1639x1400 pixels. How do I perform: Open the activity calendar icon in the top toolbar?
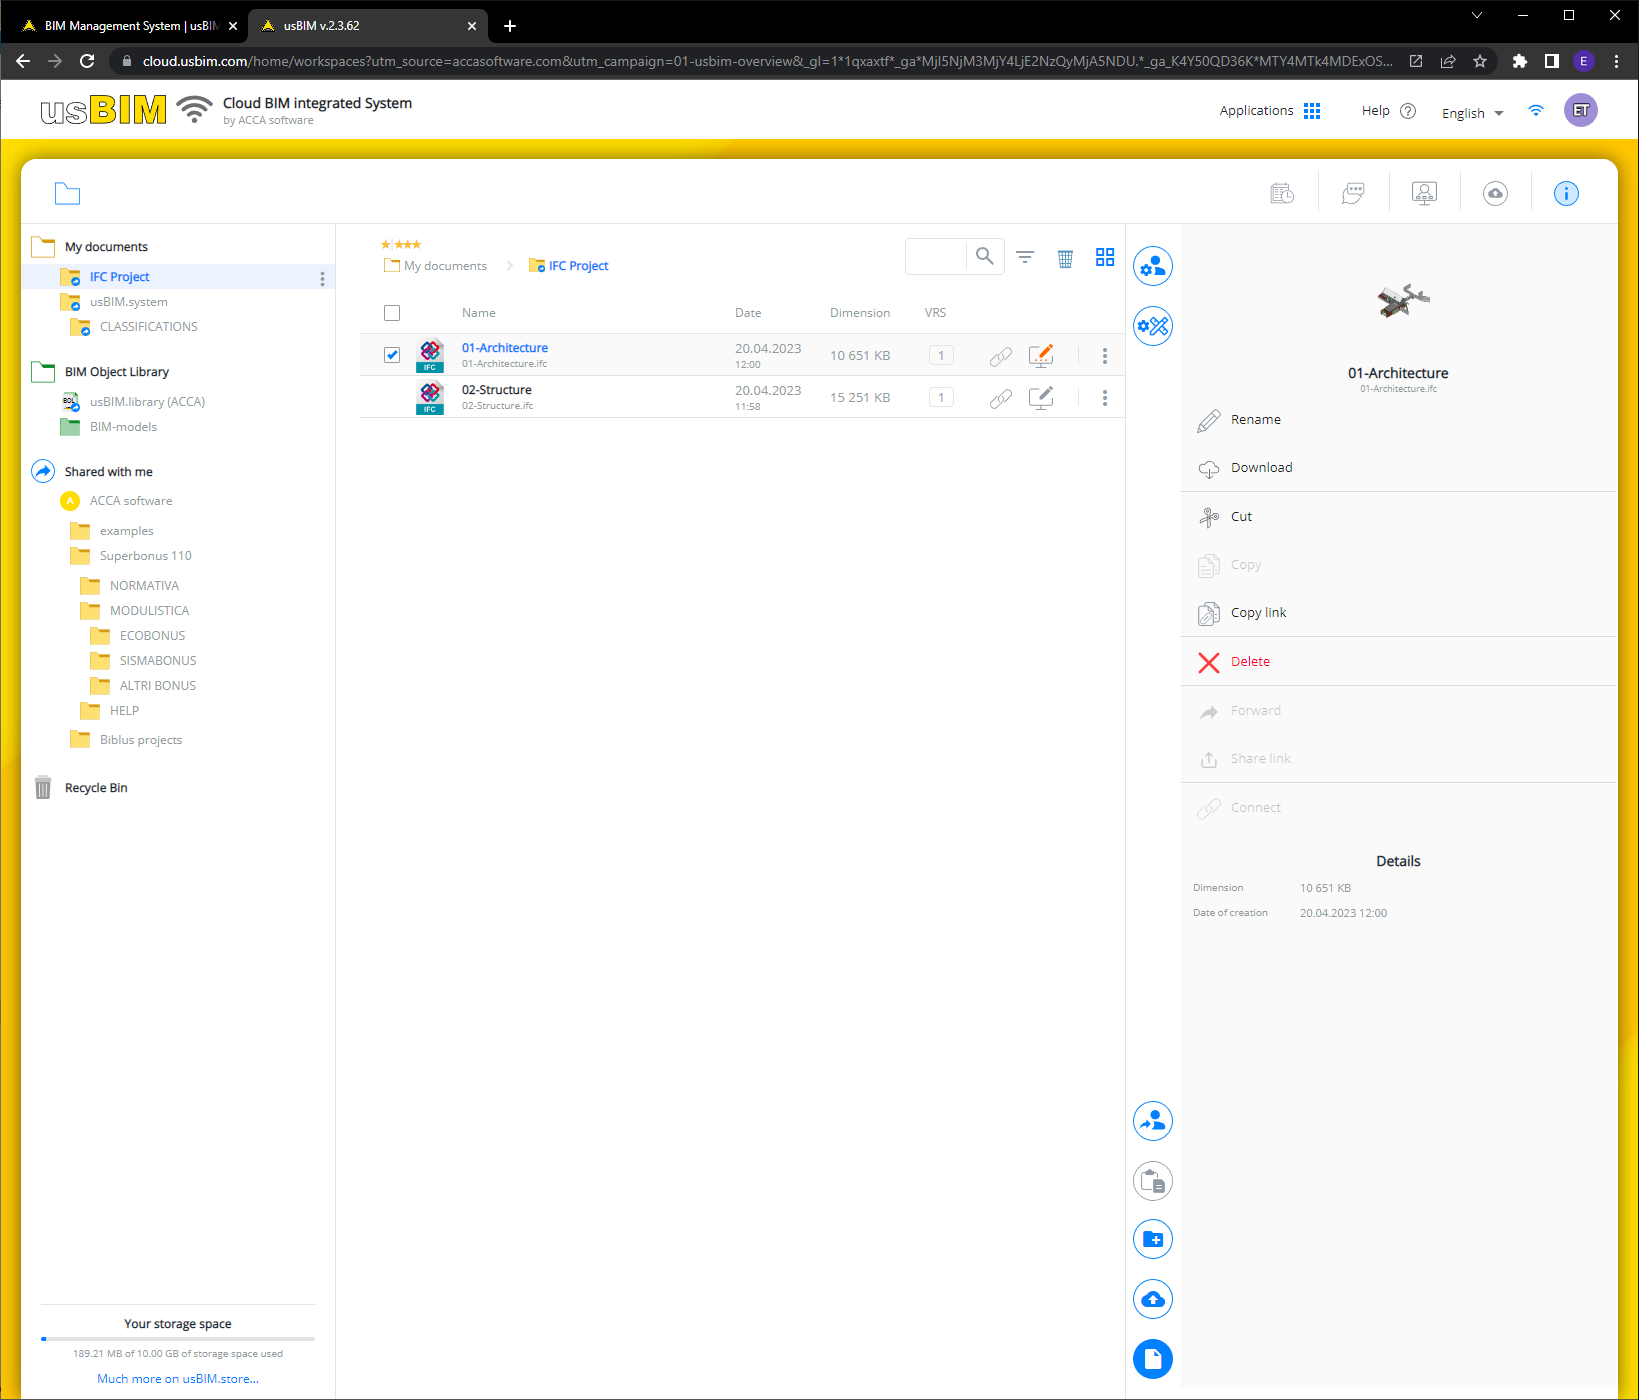[x=1282, y=193]
